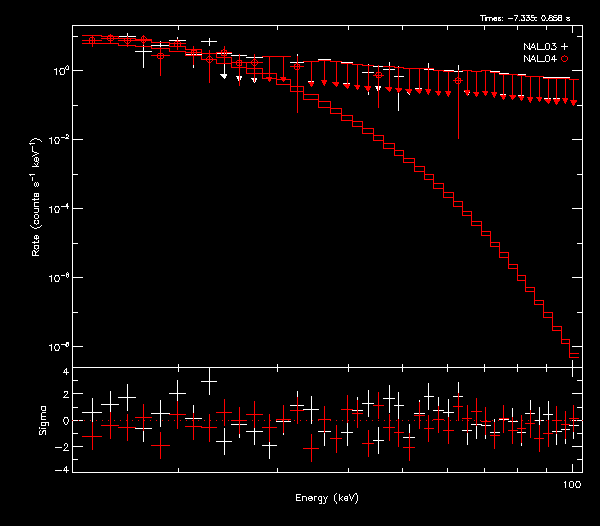Click the -4 tick label on Sigma axis
This screenshot has height=526, width=600.
click(x=63, y=470)
